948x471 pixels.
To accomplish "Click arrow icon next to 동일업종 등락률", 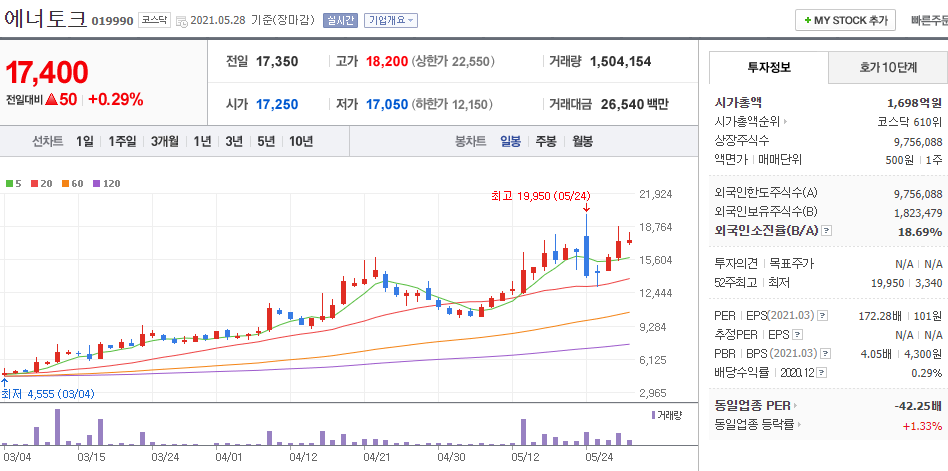I will pos(799,424).
